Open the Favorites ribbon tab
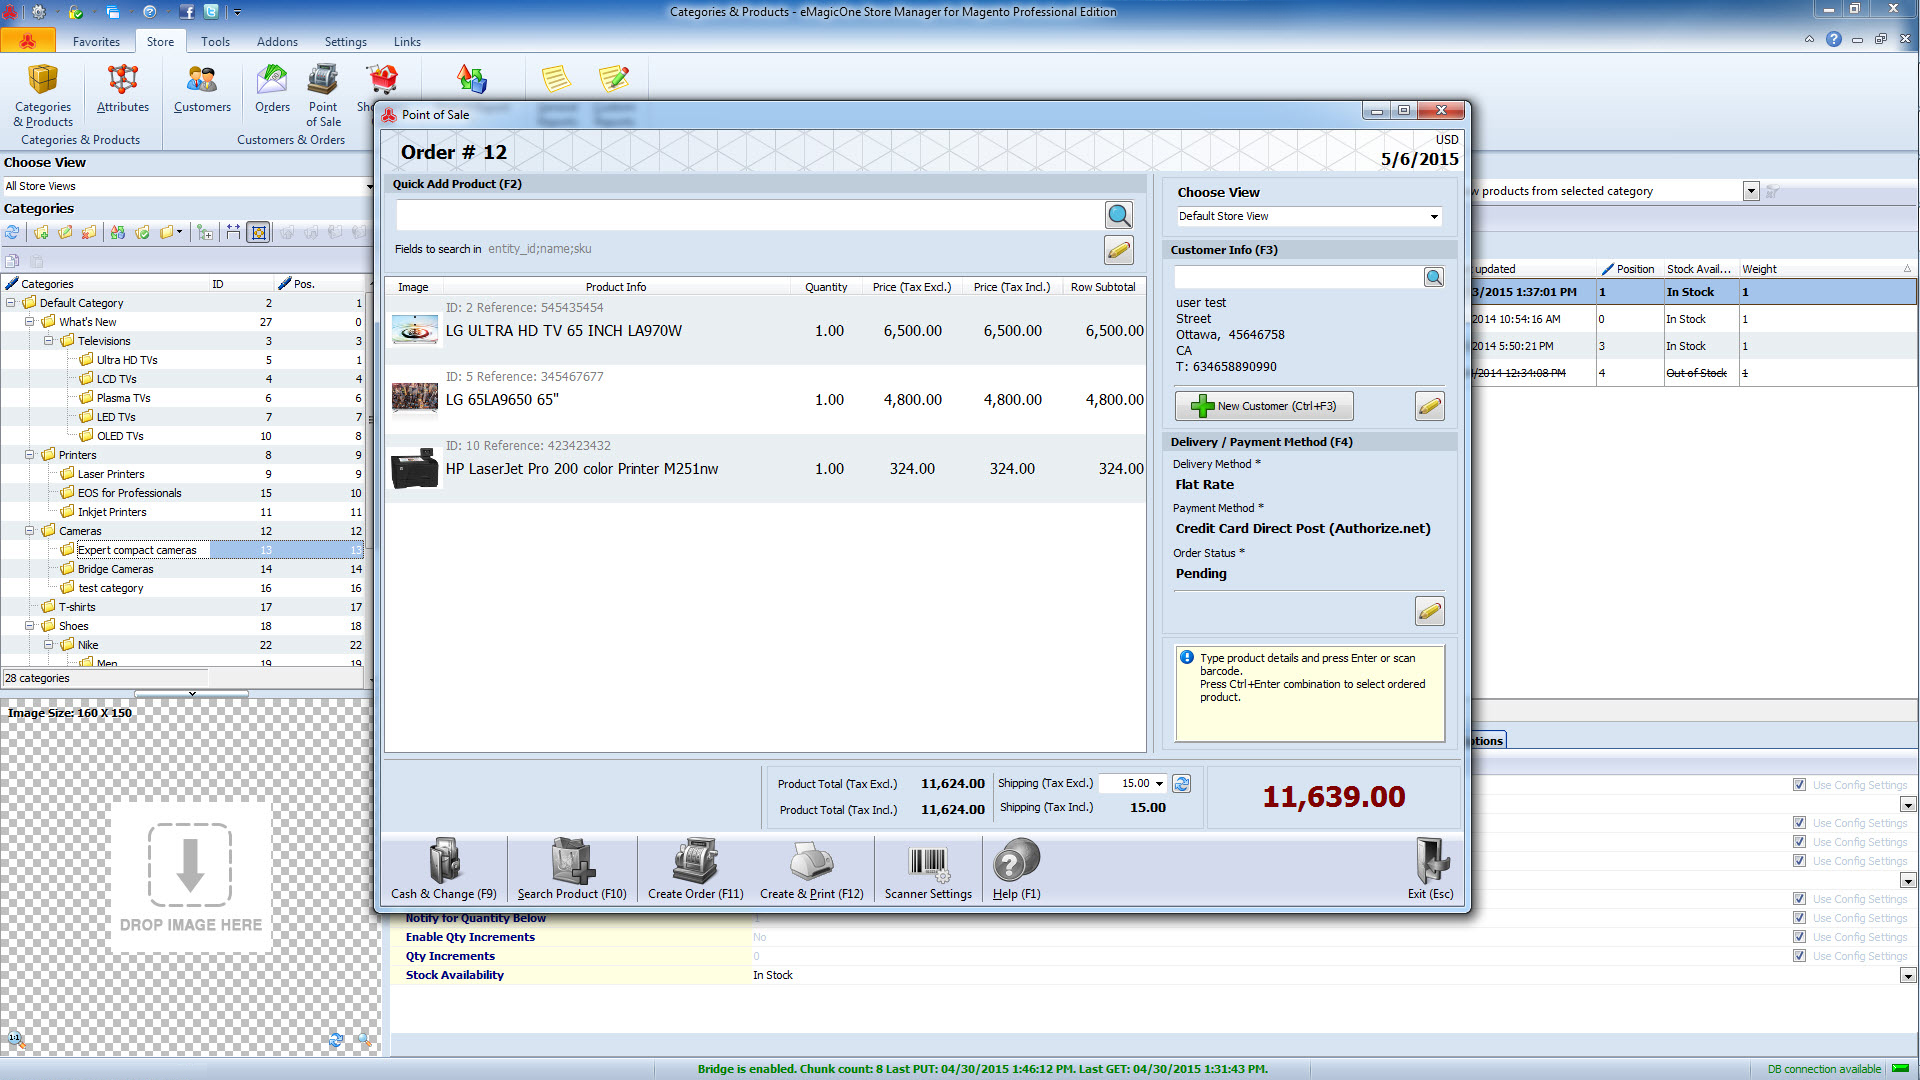1920x1080 pixels. 96,42
